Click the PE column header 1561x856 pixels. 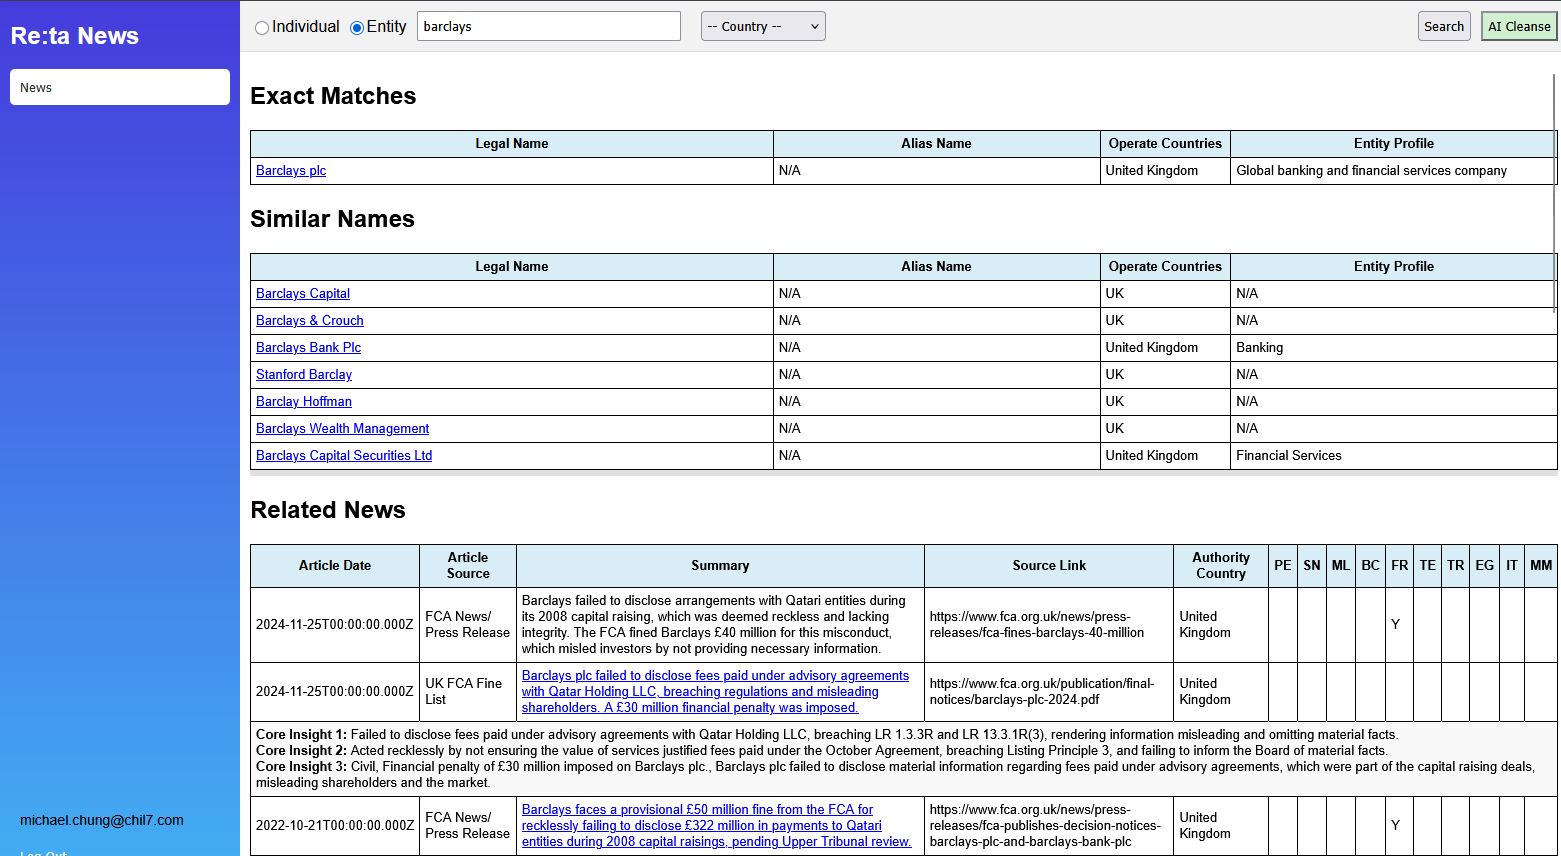tap(1283, 566)
